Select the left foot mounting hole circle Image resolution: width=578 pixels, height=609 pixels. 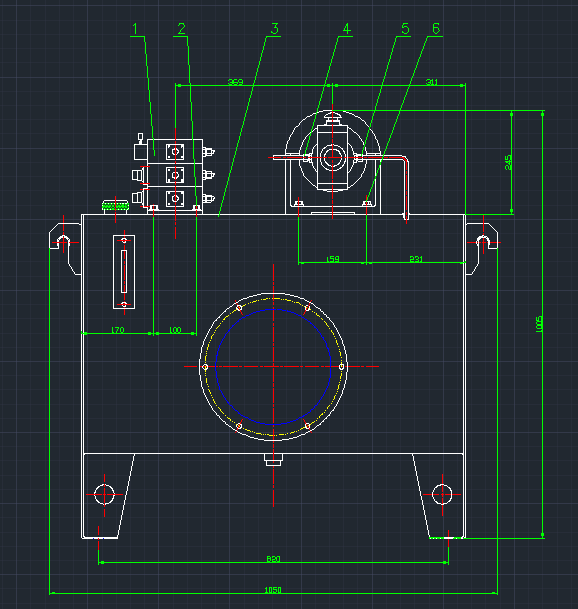click(x=104, y=494)
